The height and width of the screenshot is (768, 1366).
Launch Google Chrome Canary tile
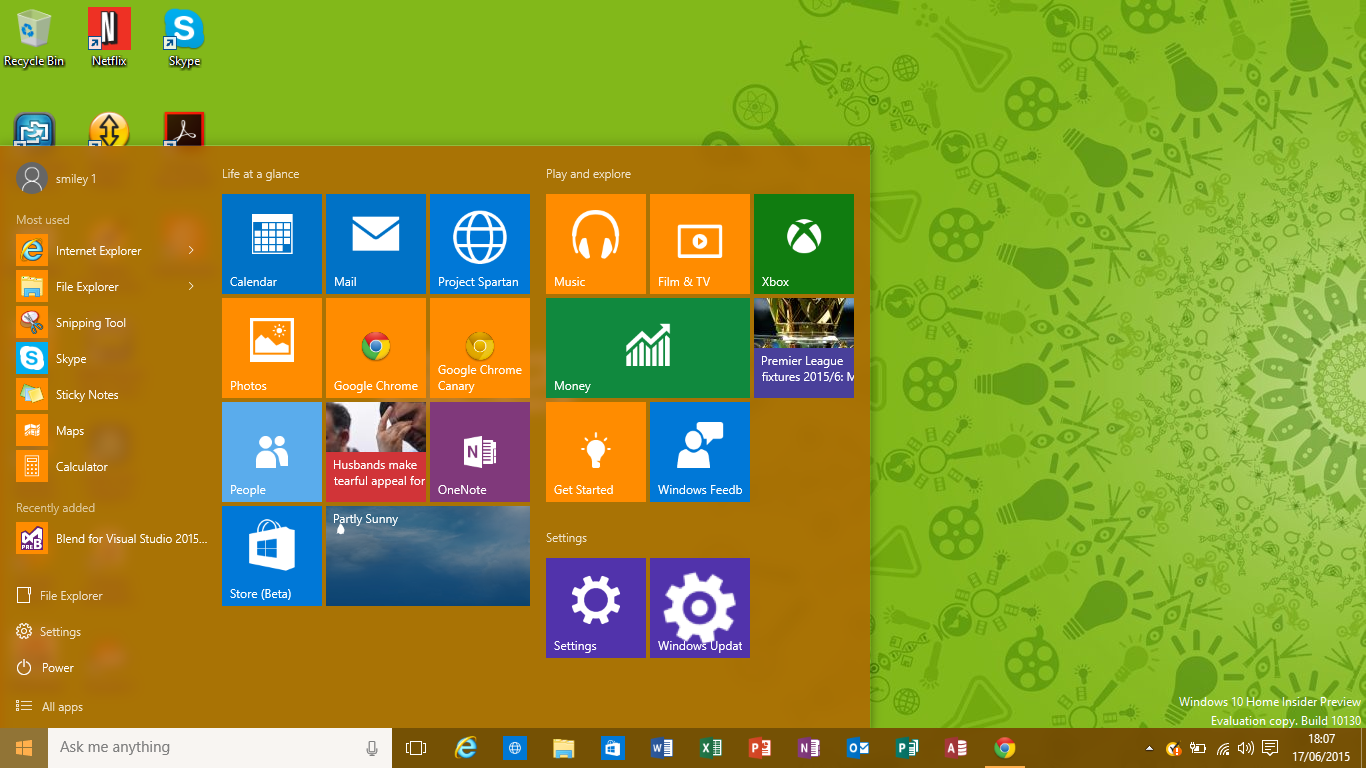(480, 348)
